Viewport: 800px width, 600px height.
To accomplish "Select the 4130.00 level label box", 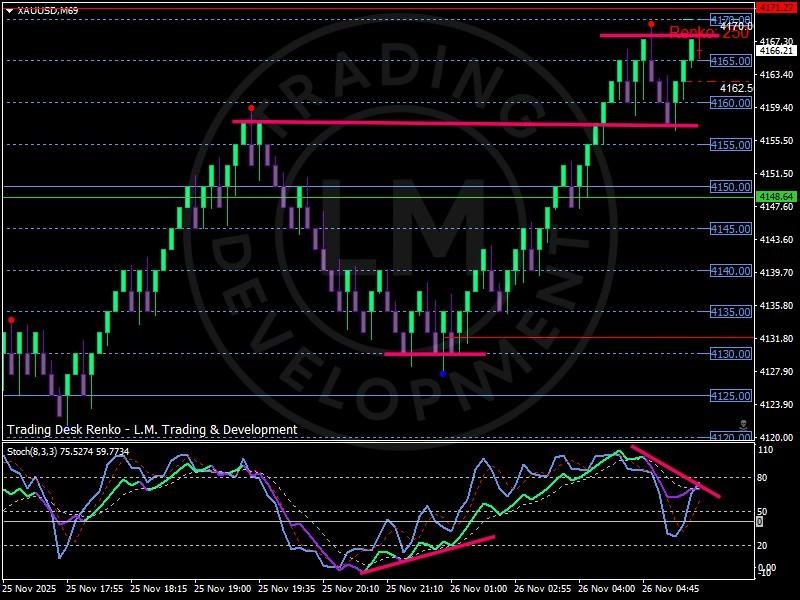I will (730, 354).
